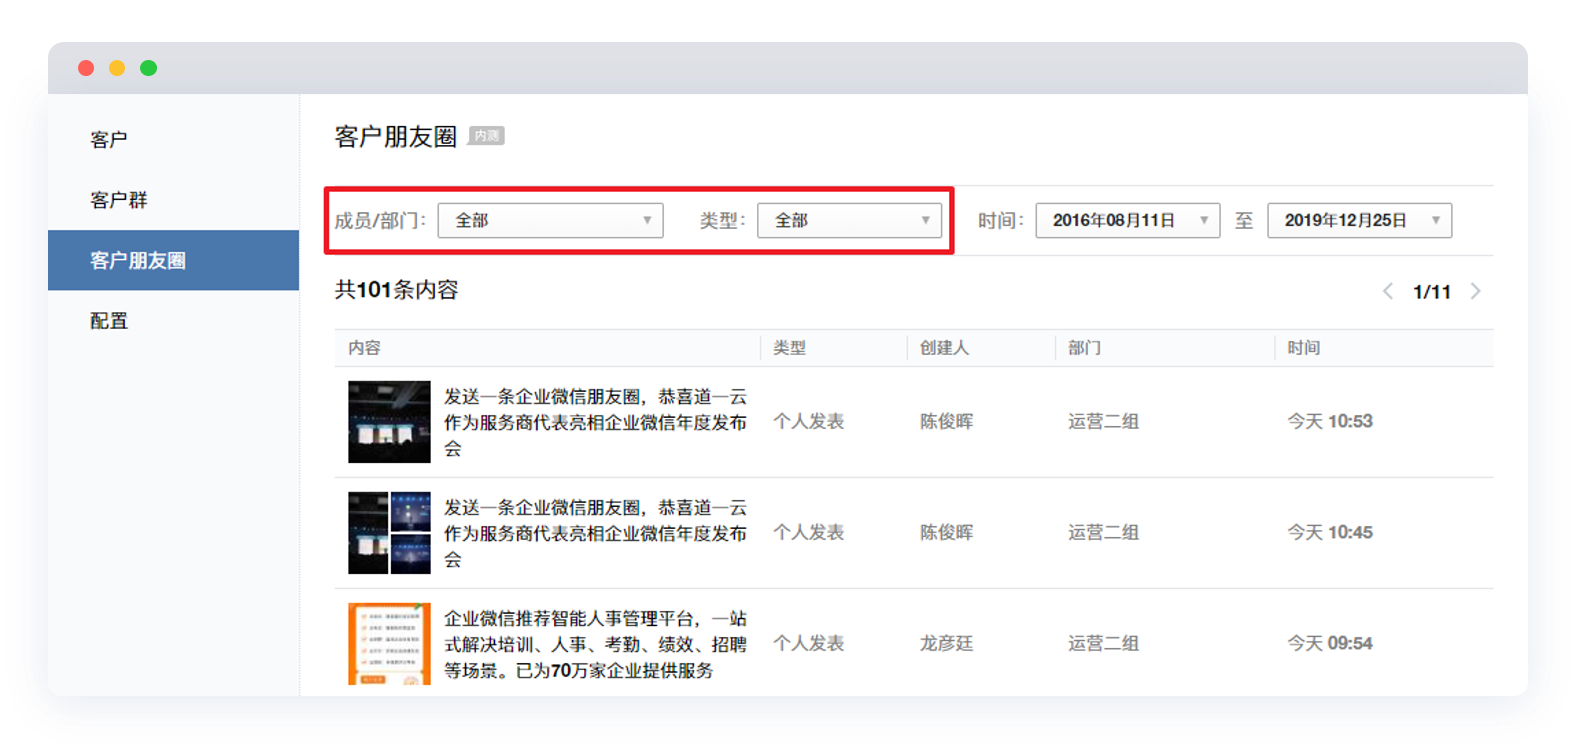Open 配置 in the sidebar
1576x751 pixels.
click(109, 321)
